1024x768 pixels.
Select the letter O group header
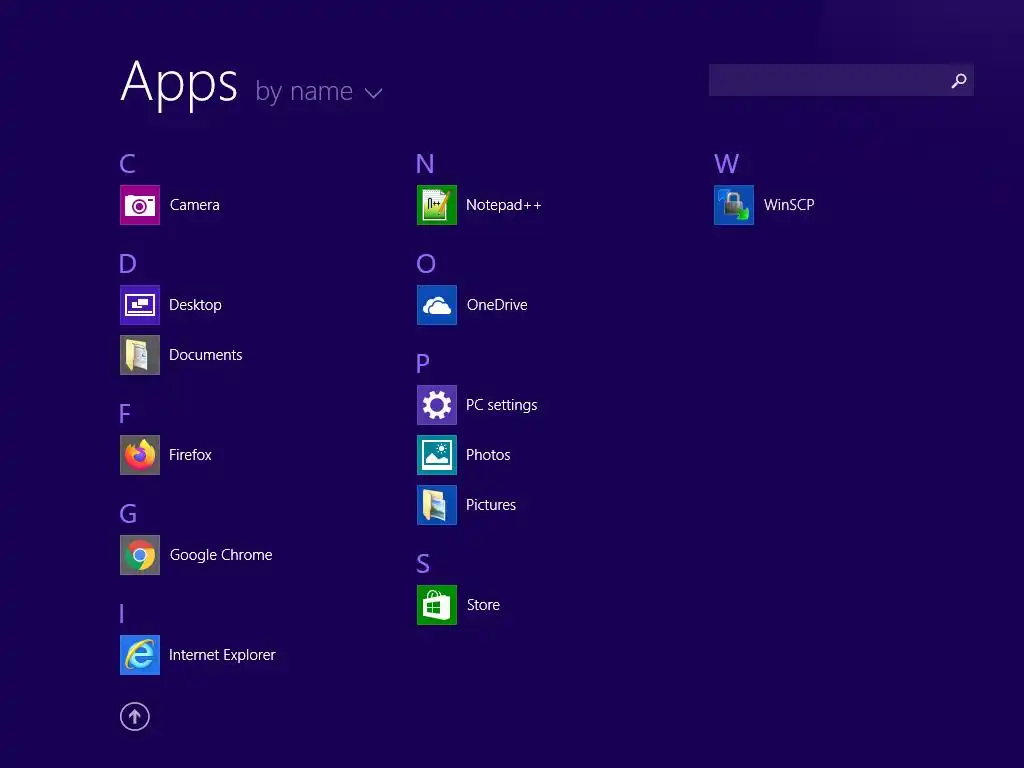click(426, 264)
